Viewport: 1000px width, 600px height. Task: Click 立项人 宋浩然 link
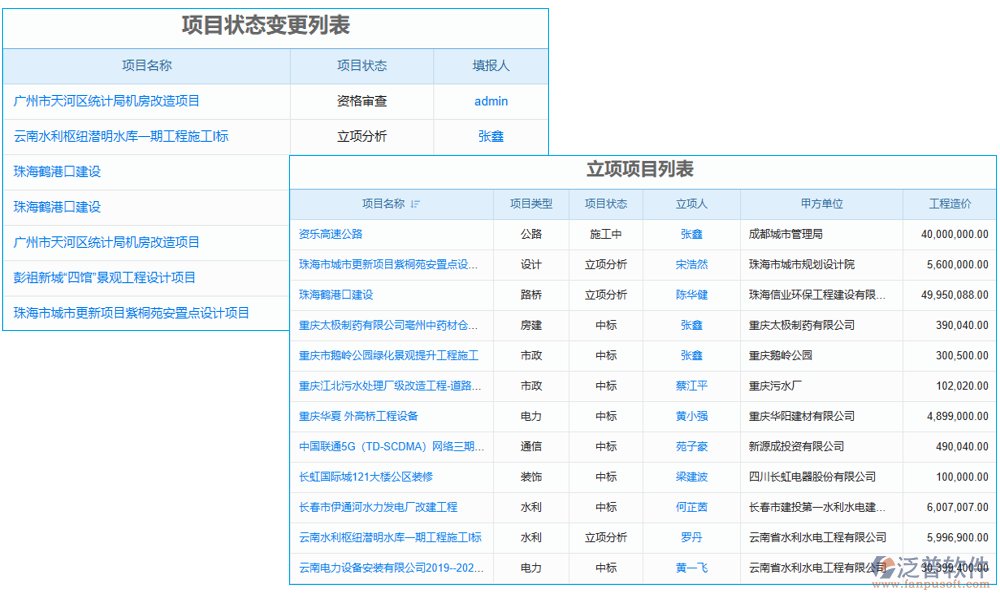click(691, 265)
